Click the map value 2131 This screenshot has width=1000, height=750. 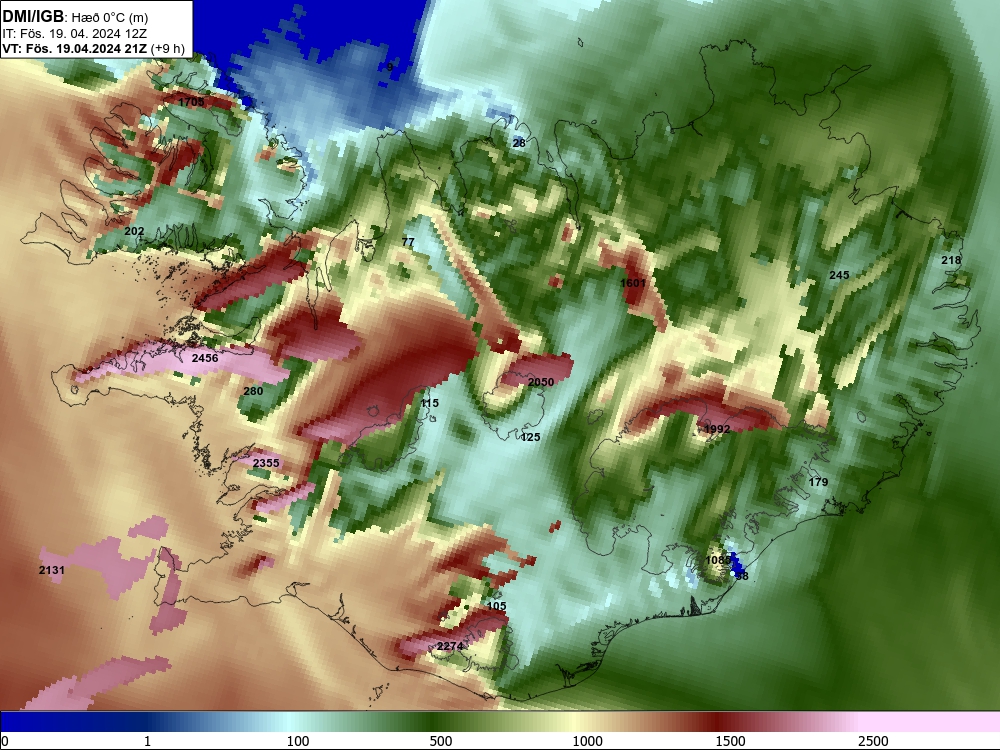pyautogui.click(x=52, y=570)
